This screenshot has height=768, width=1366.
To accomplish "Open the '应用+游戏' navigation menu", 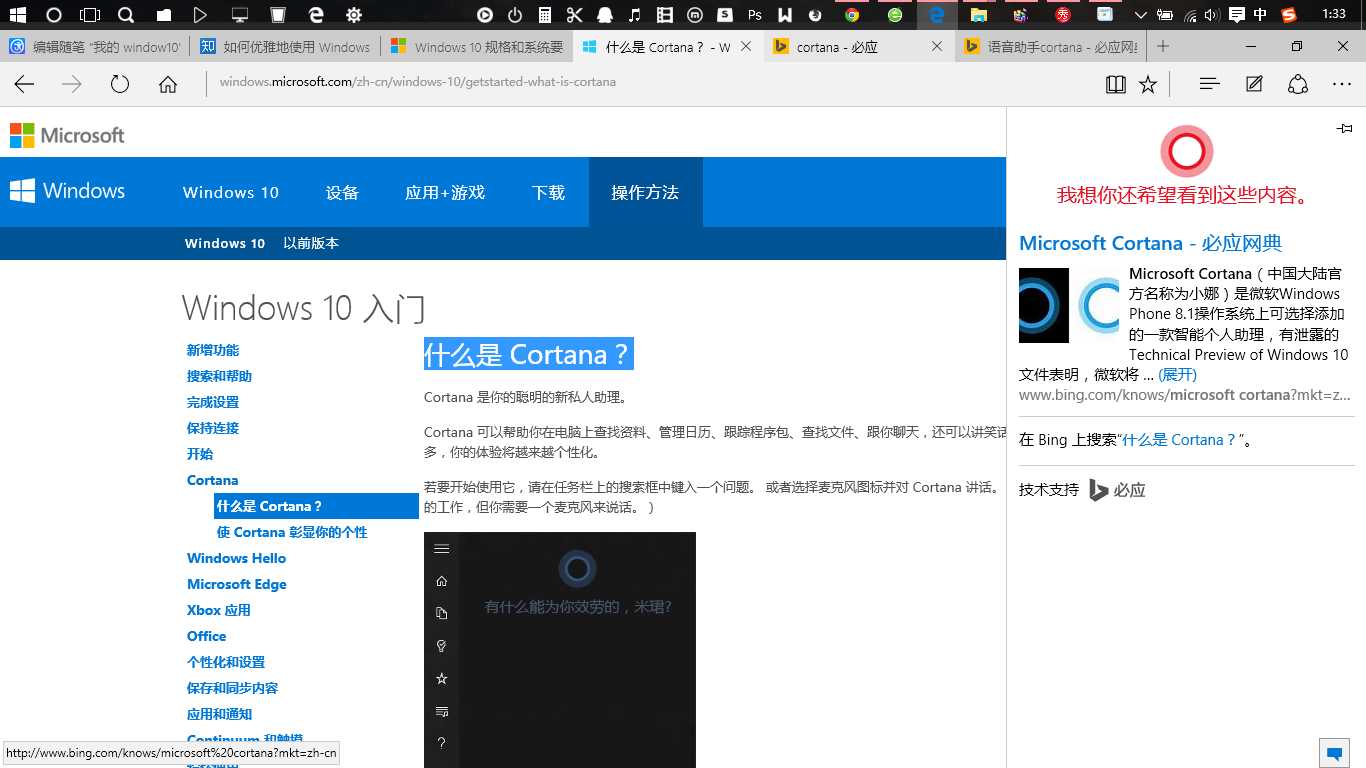I will (x=445, y=192).
